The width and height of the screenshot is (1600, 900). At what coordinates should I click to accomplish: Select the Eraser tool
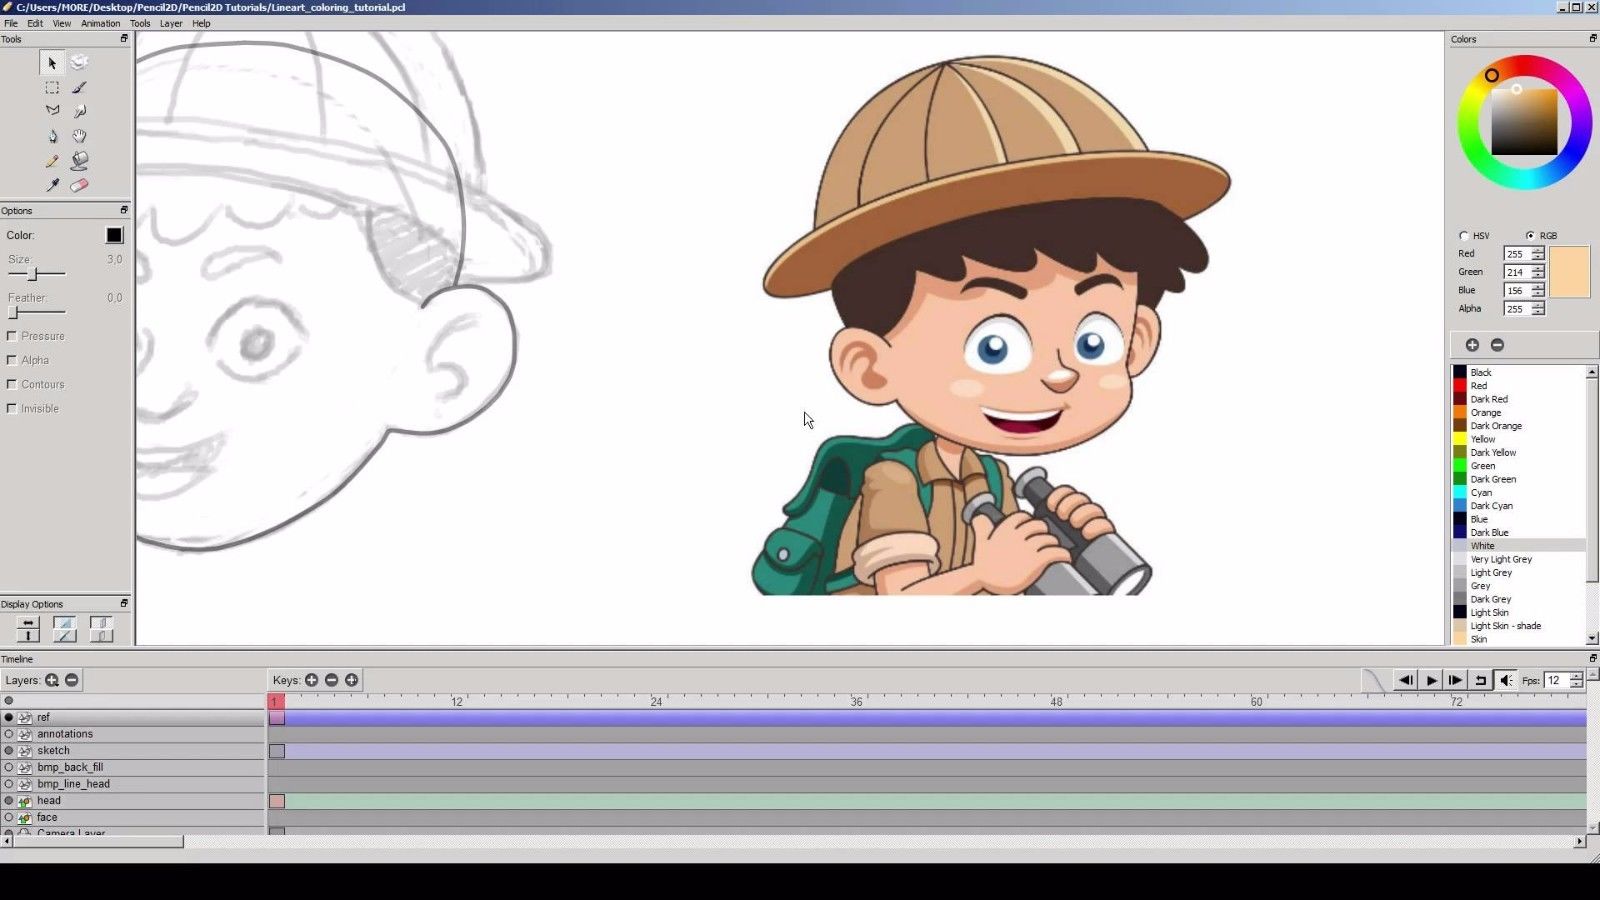click(x=79, y=185)
